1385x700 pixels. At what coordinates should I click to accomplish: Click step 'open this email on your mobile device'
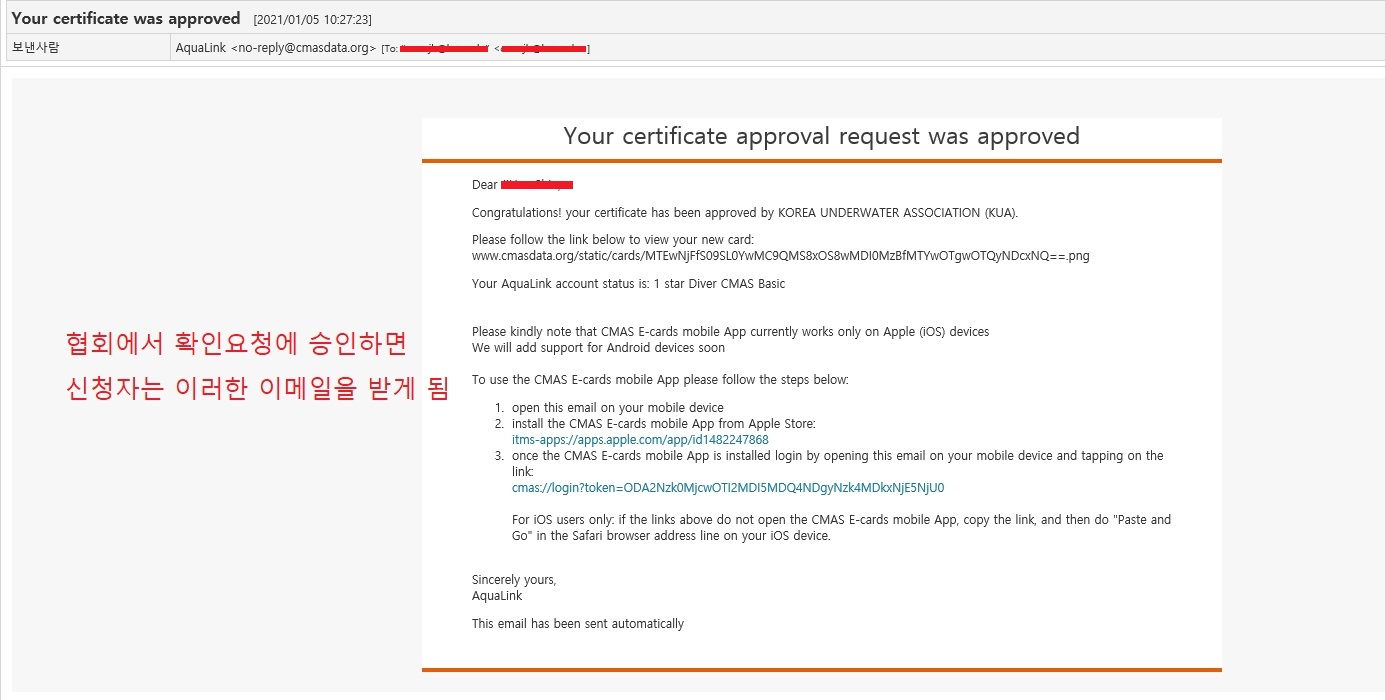tap(617, 408)
